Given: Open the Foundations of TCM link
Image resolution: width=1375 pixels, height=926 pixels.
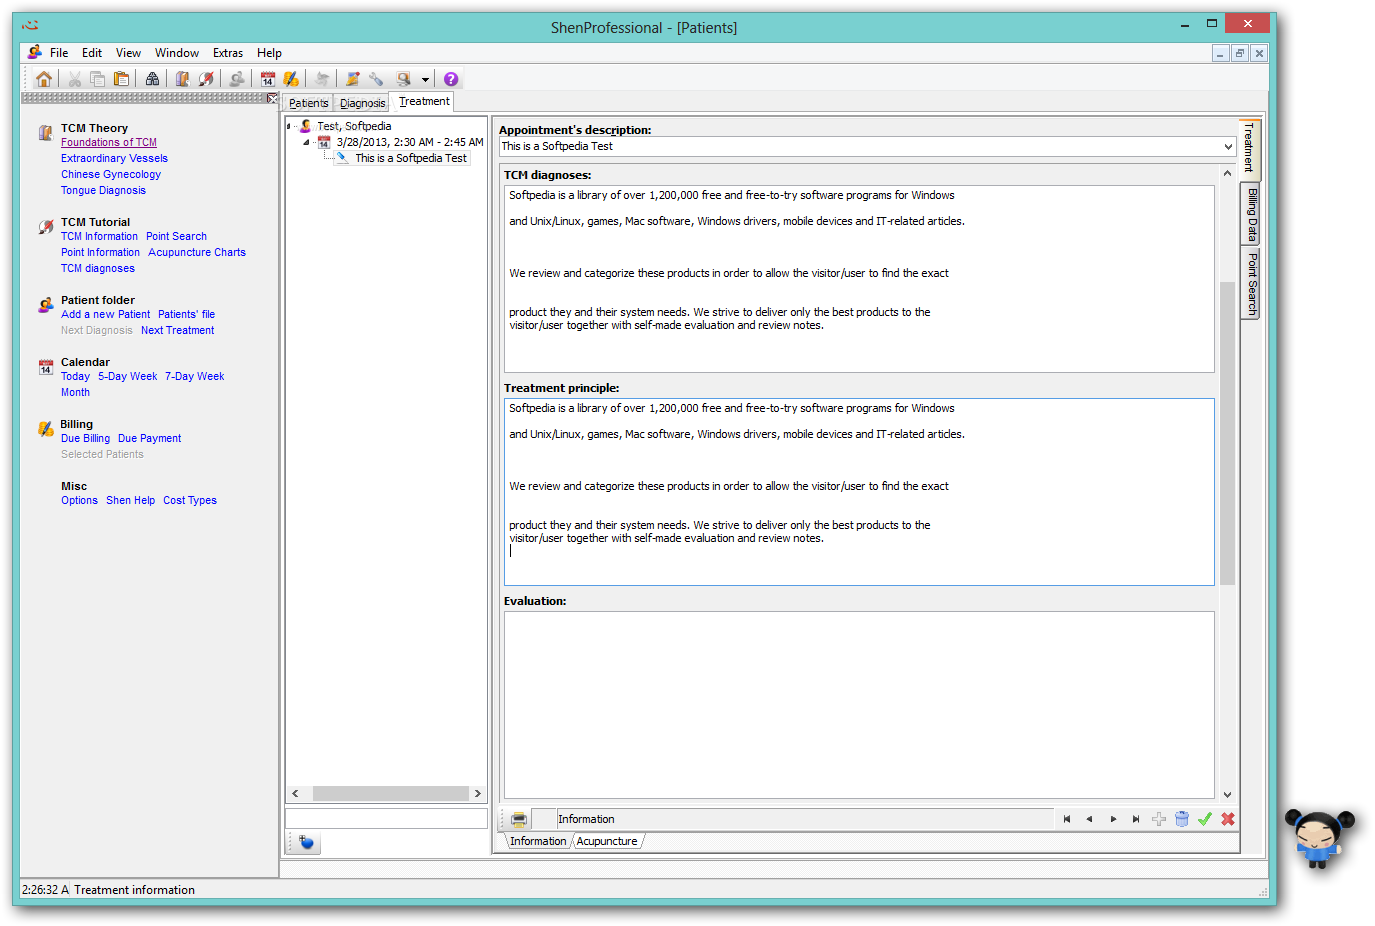Looking at the screenshot, I should tap(109, 143).
